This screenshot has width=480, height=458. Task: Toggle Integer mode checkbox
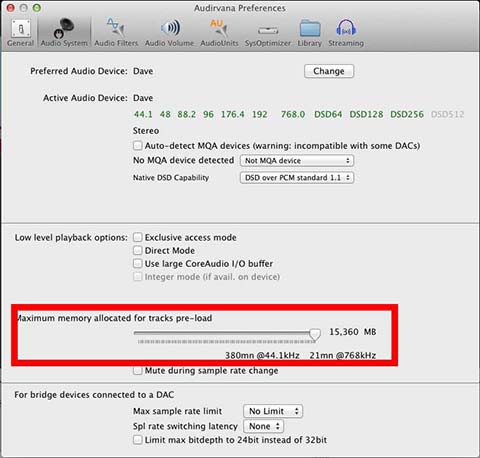click(x=138, y=277)
